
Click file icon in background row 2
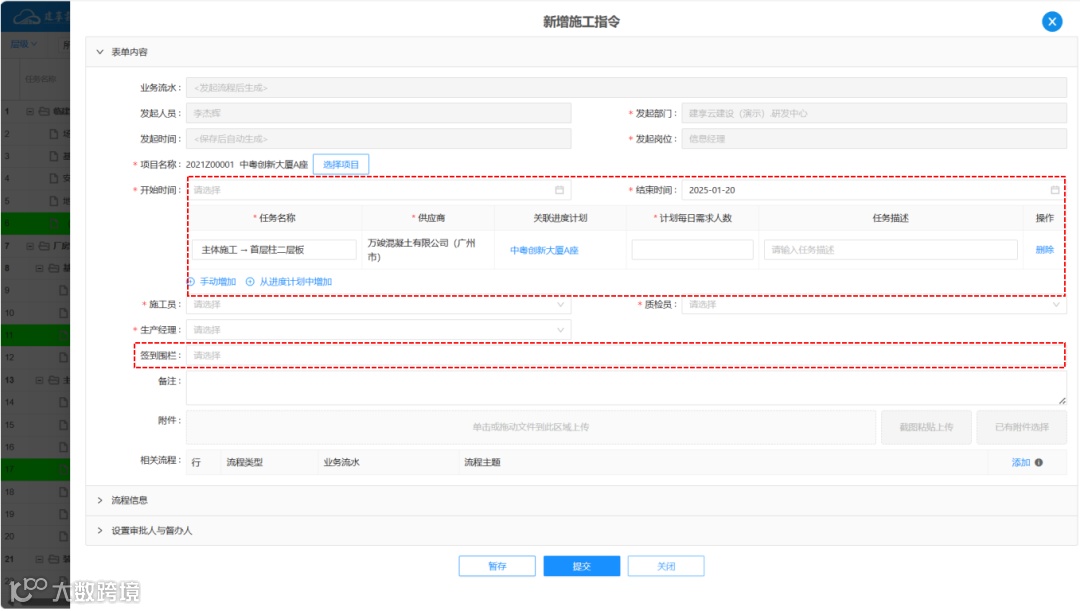(x=54, y=134)
